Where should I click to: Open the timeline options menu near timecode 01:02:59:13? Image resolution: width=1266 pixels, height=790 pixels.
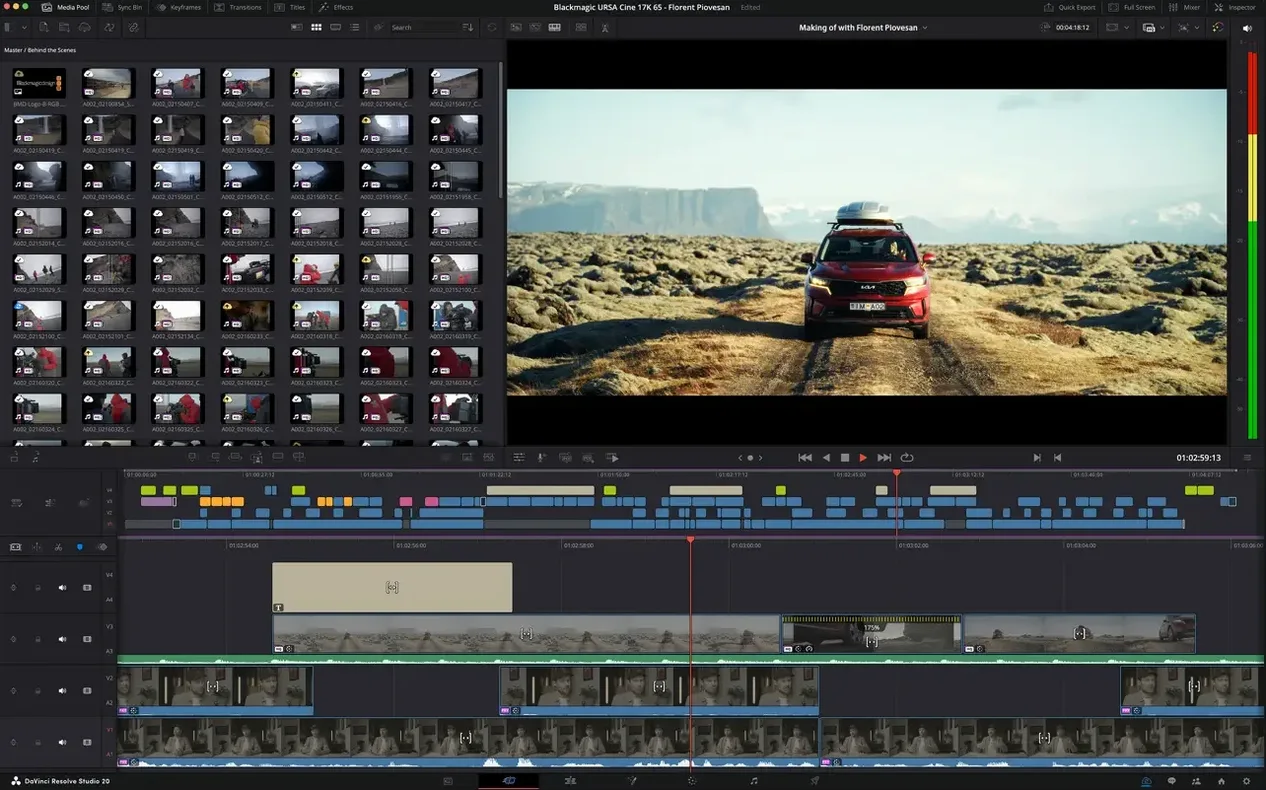pyautogui.click(x=1247, y=457)
